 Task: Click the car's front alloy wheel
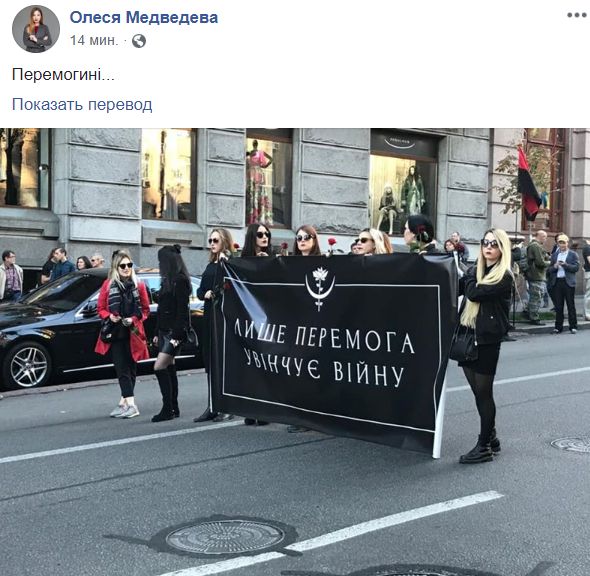click(x=27, y=365)
